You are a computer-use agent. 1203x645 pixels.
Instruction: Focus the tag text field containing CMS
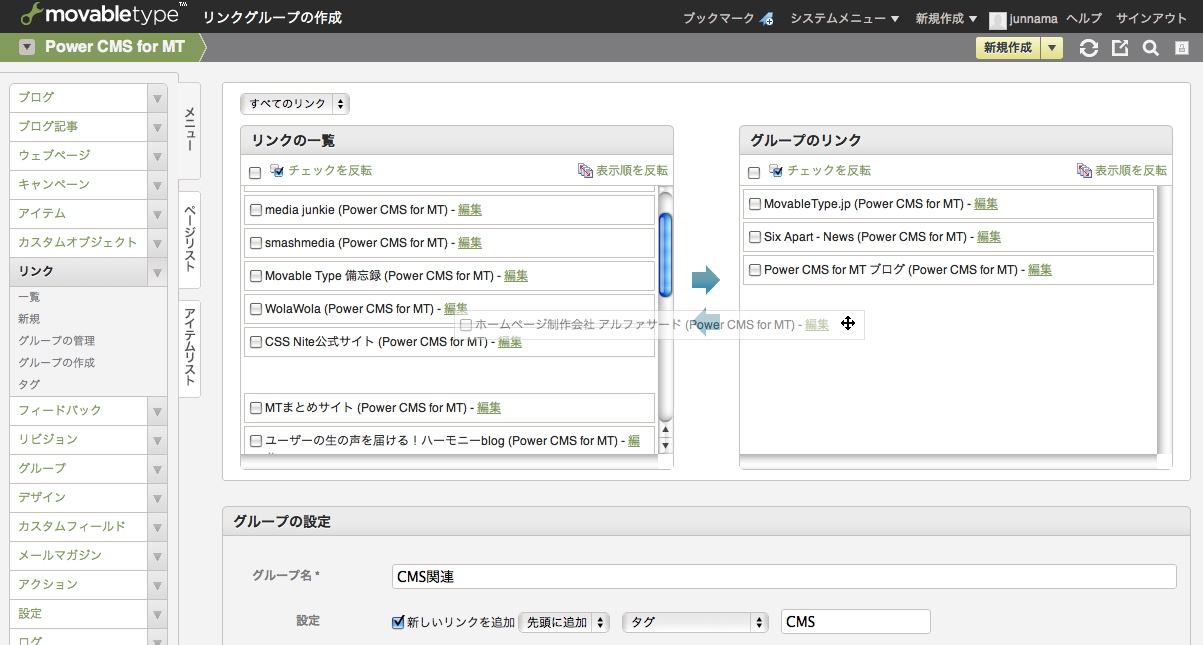point(856,622)
